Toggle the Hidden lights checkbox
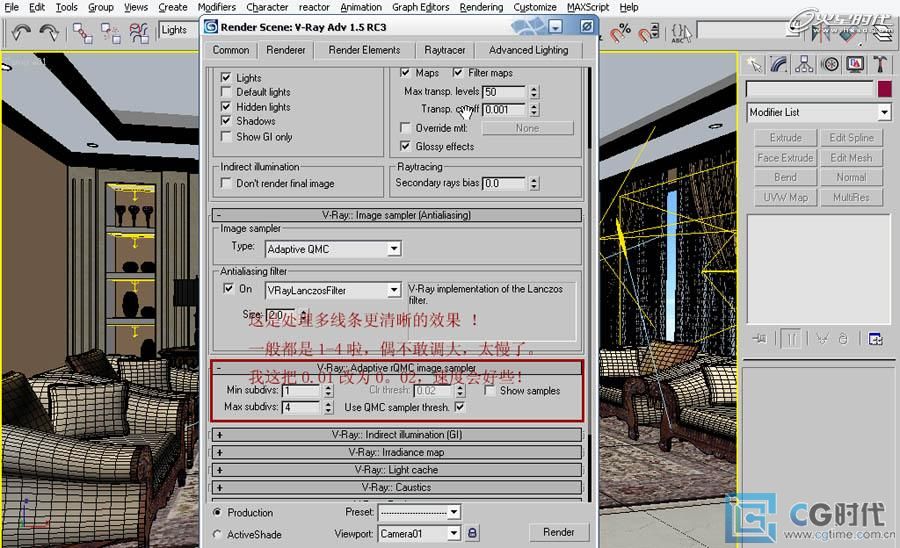The height and width of the screenshot is (548, 900). coord(226,107)
